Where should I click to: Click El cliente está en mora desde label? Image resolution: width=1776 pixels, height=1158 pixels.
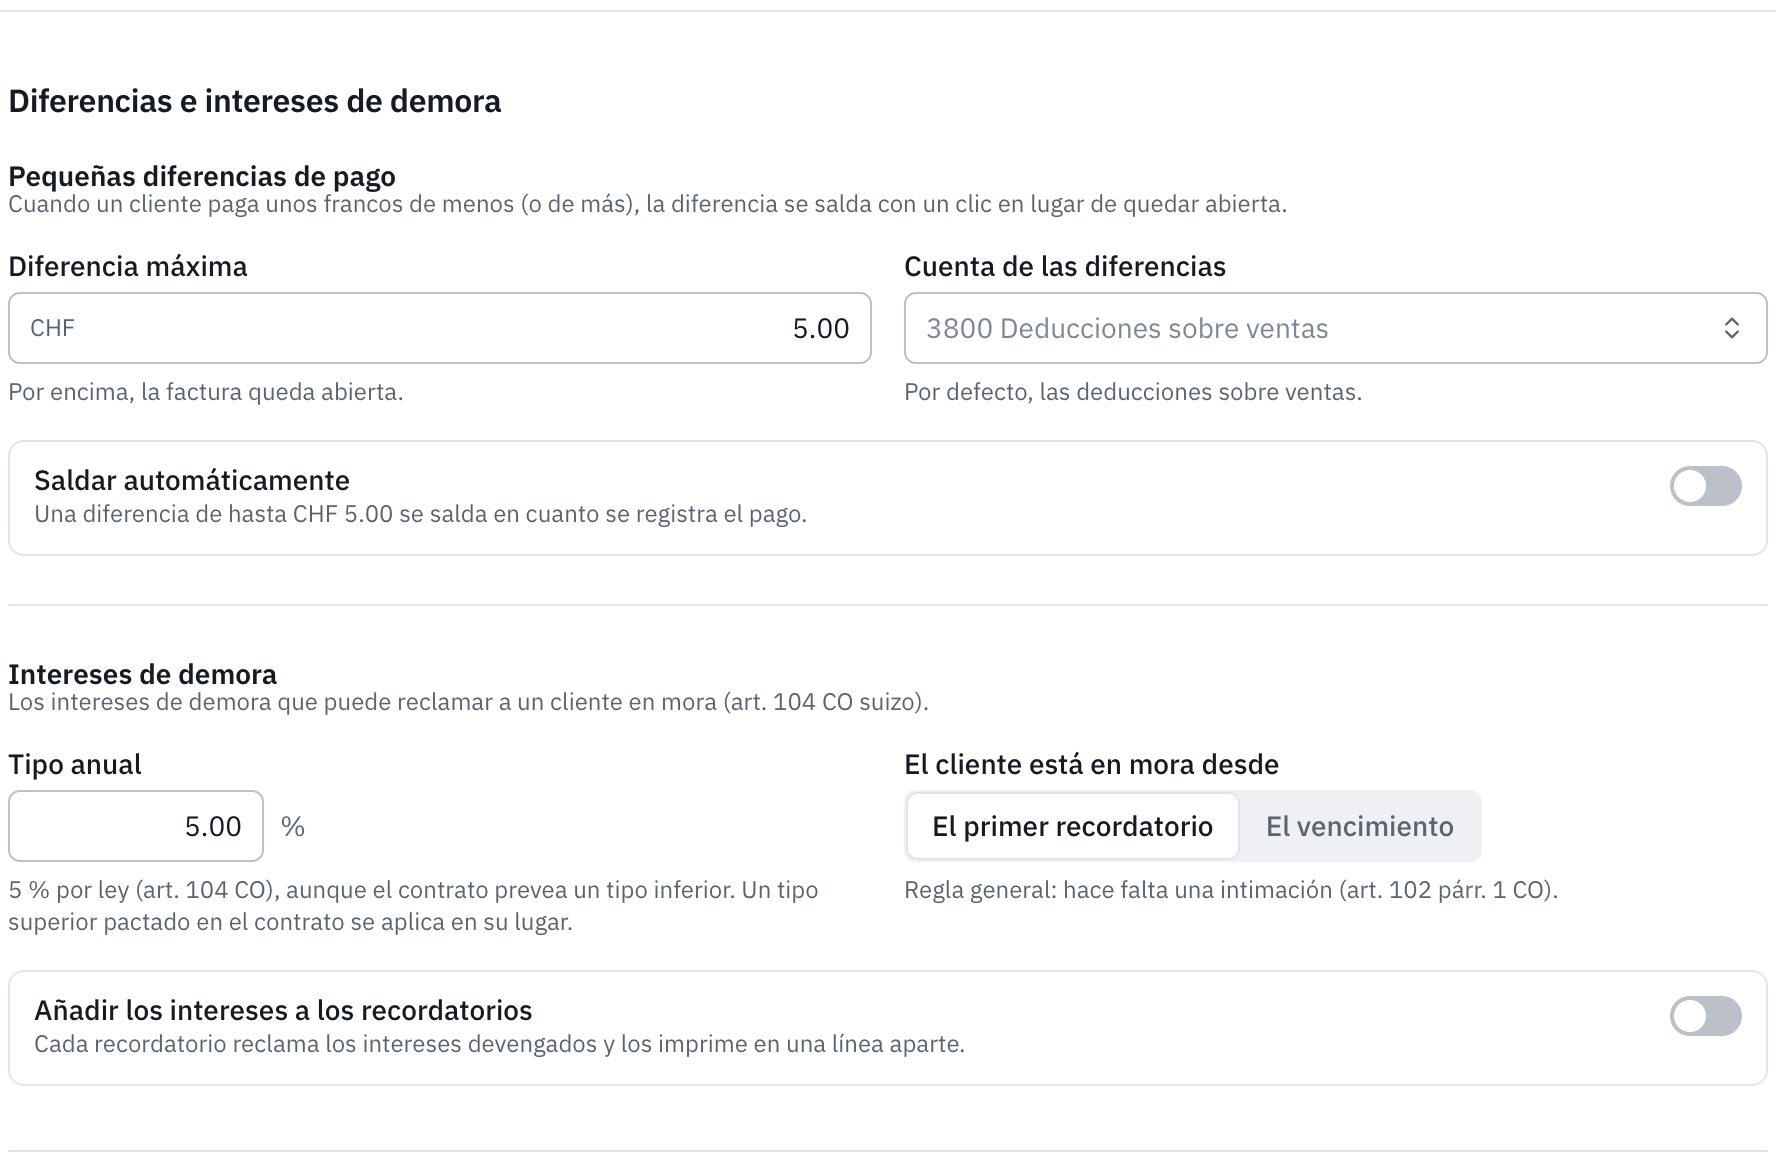click(x=1091, y=764)
